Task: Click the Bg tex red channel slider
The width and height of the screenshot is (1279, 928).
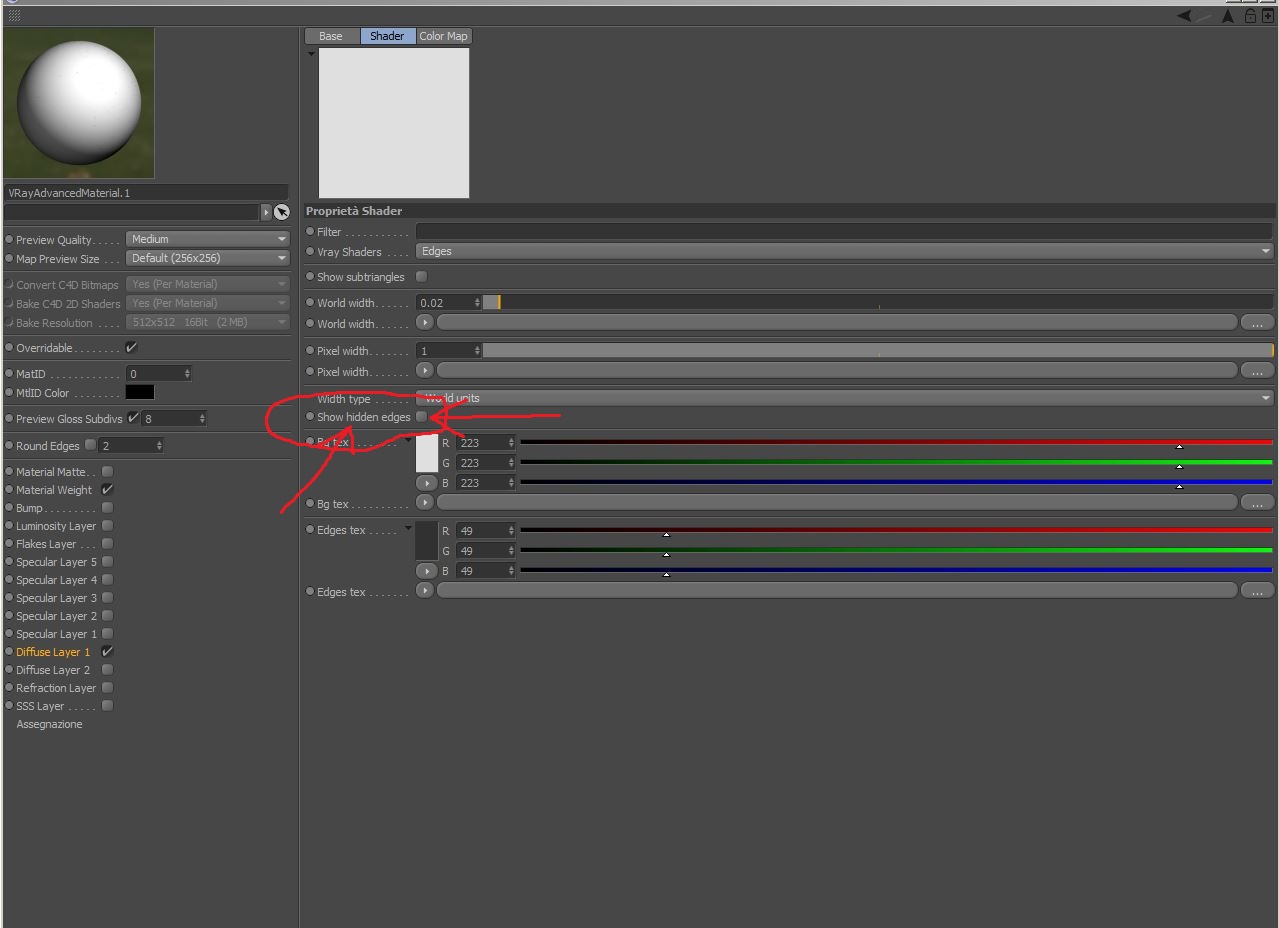Action: point(896,442)
